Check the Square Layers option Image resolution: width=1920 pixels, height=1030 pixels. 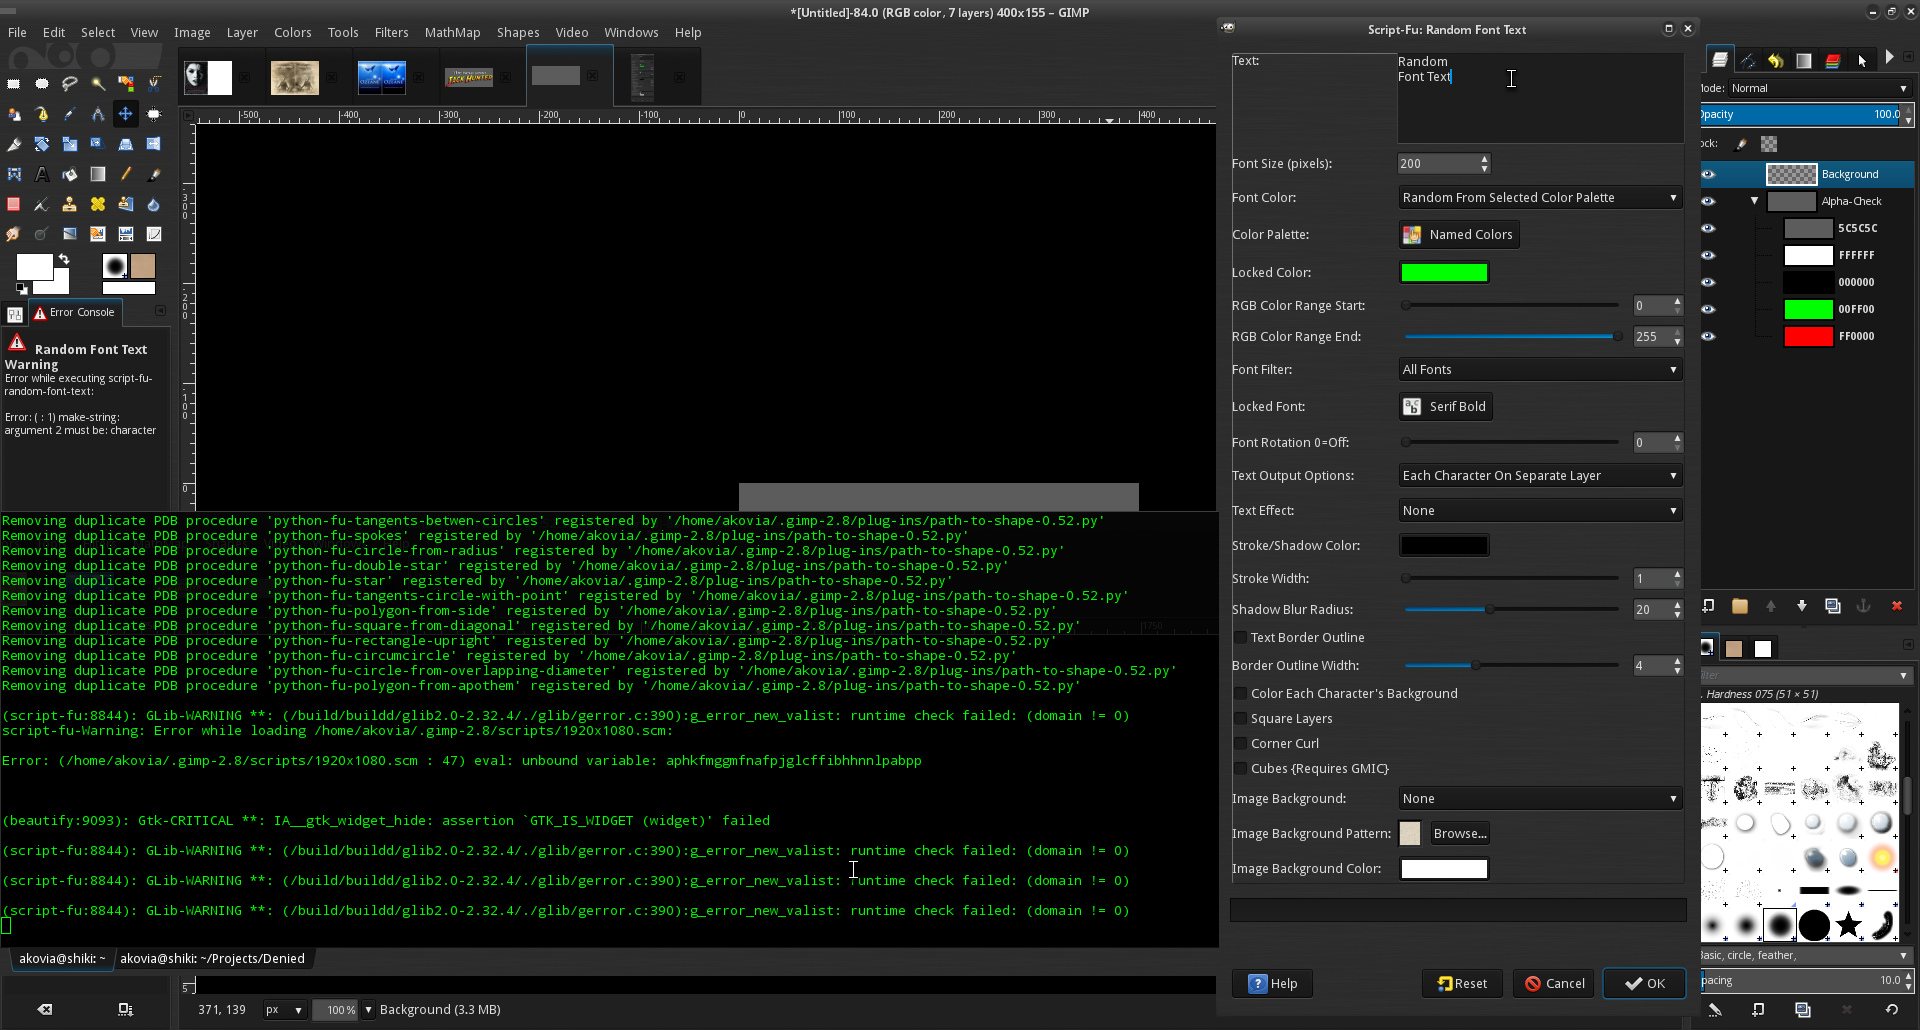[1240, 719]
